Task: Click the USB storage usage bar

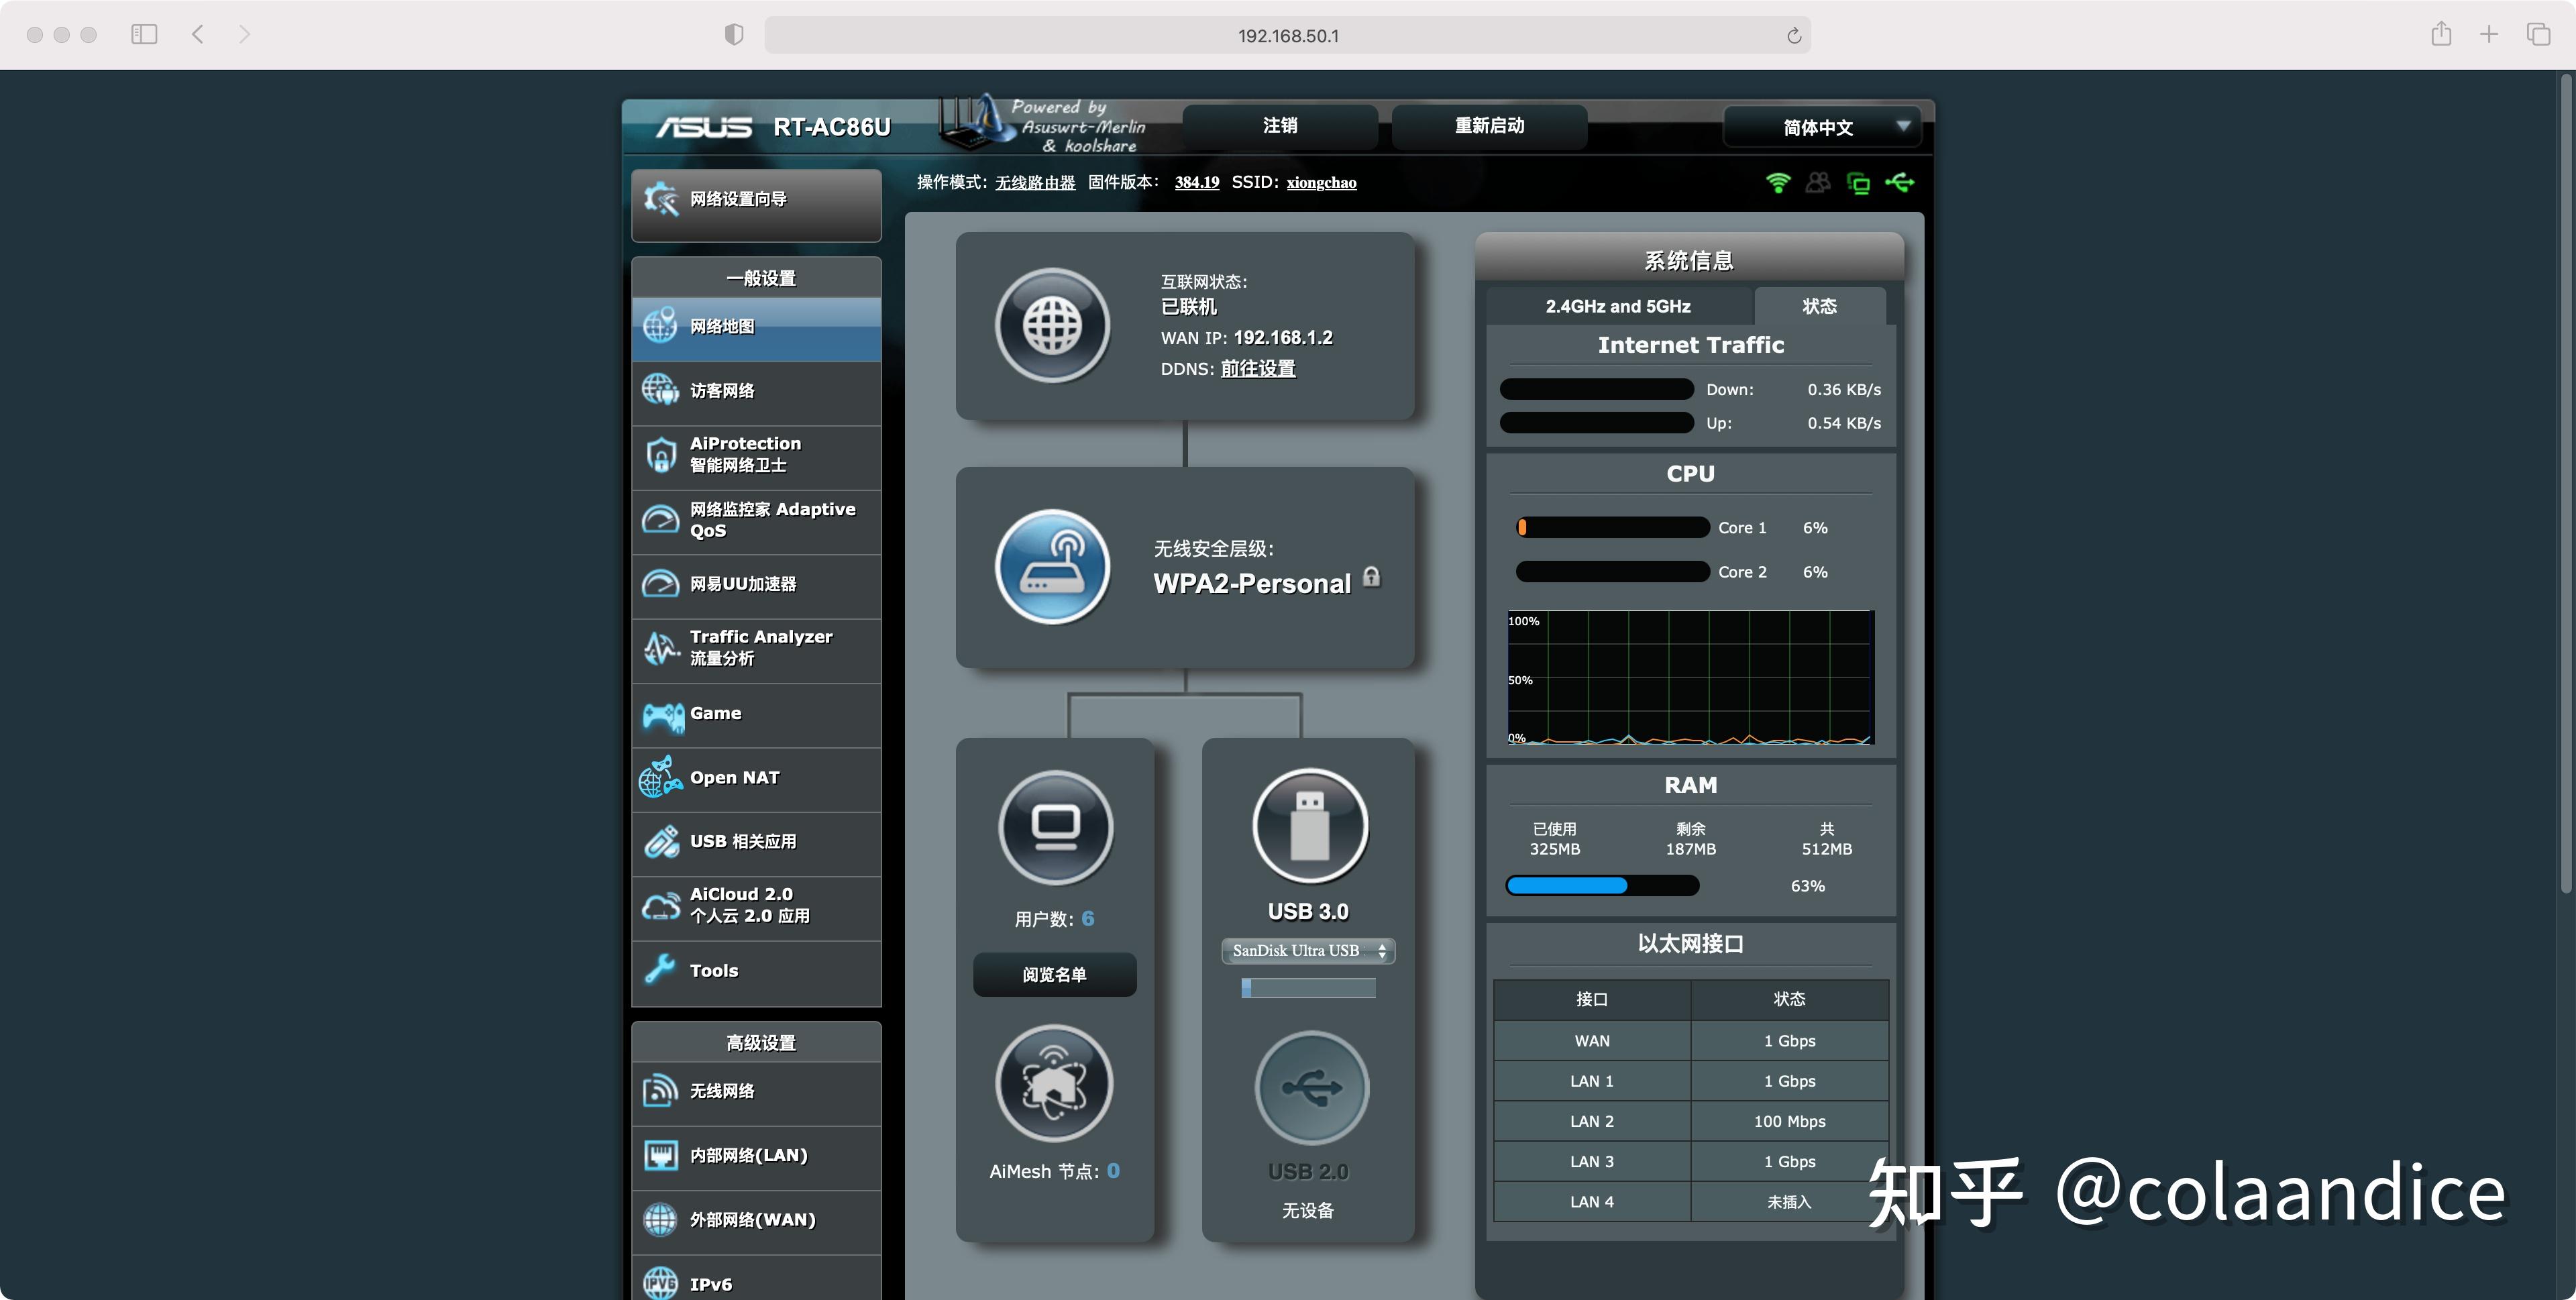Action: tap(1308, 988)
